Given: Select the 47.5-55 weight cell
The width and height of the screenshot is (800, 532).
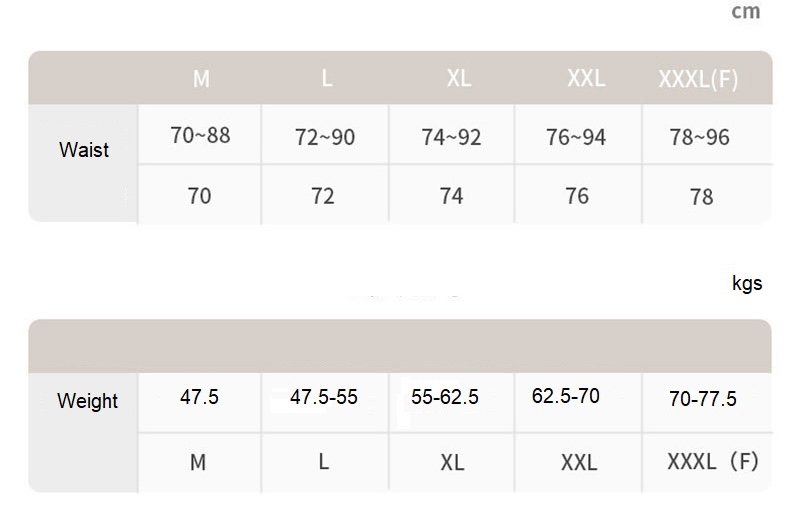Looking at the screenshot, I should pos(324,397).
